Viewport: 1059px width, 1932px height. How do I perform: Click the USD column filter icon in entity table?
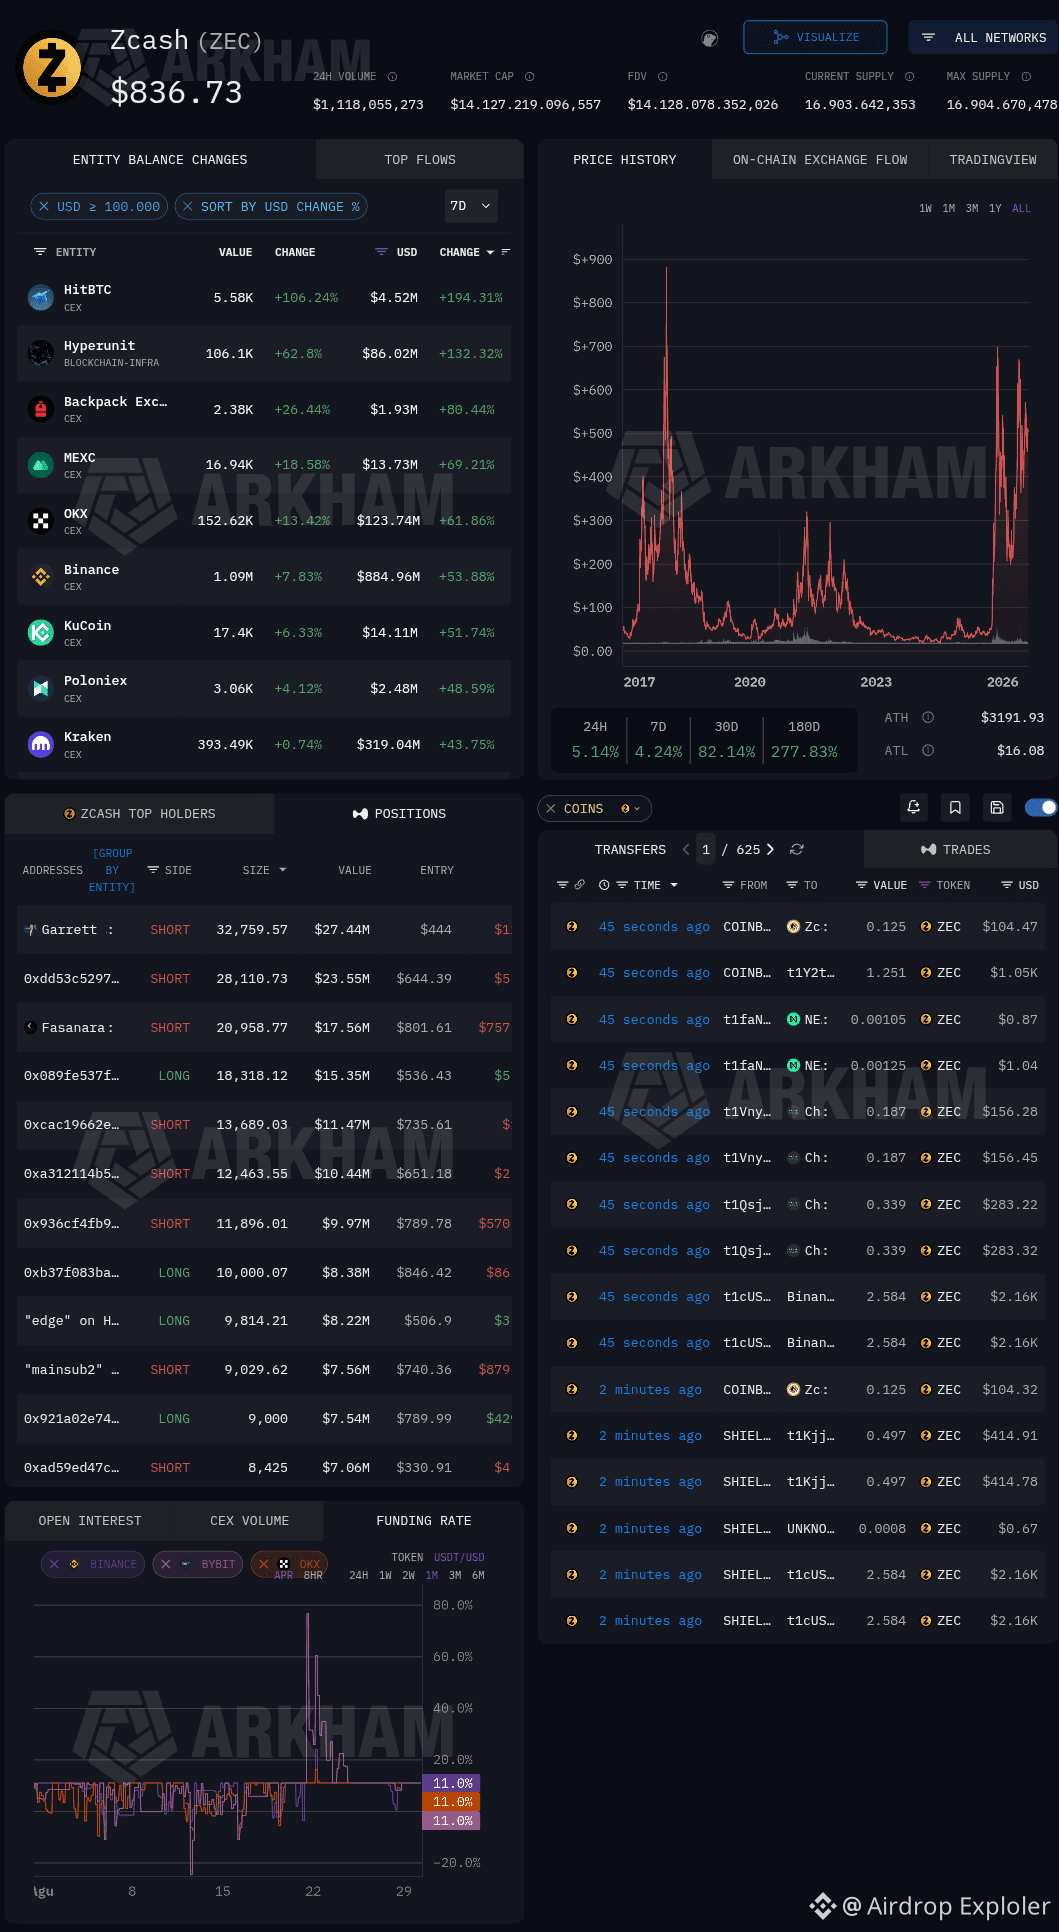pos(381,252)
